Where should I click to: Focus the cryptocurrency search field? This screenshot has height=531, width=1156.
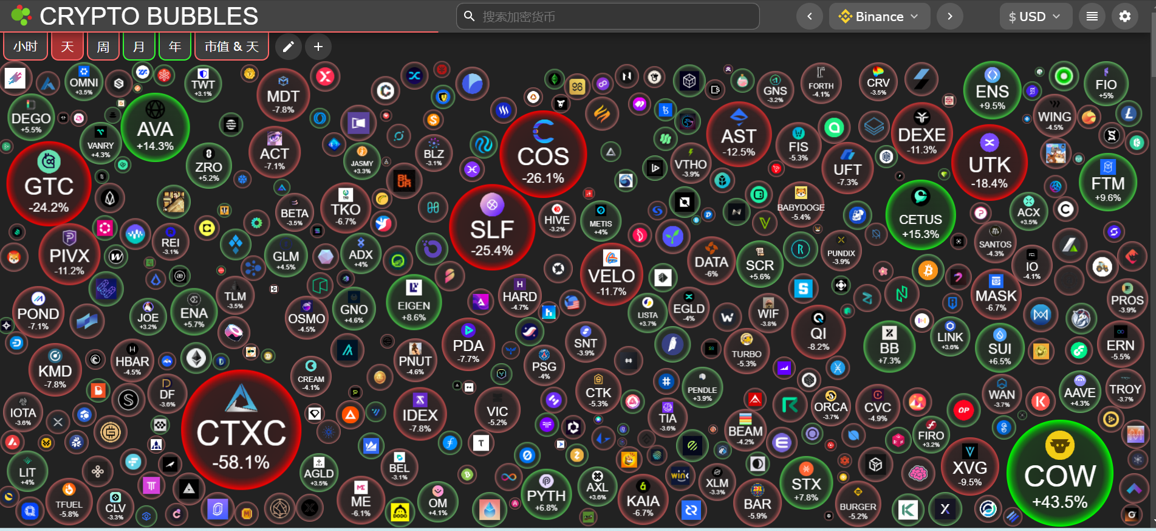point(607,16)
